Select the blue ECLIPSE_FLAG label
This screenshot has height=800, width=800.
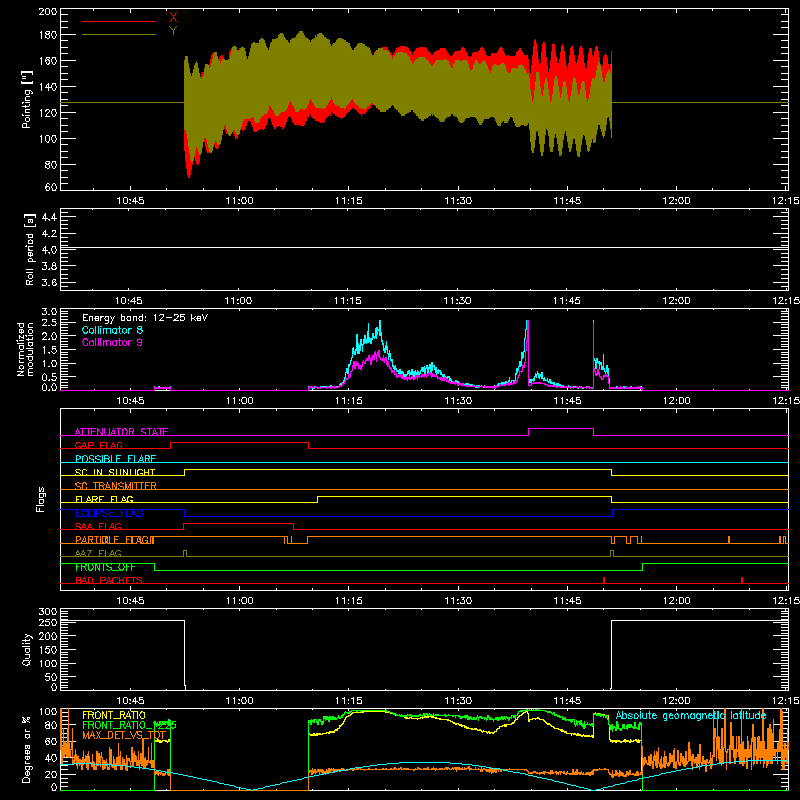pos(109,513)
